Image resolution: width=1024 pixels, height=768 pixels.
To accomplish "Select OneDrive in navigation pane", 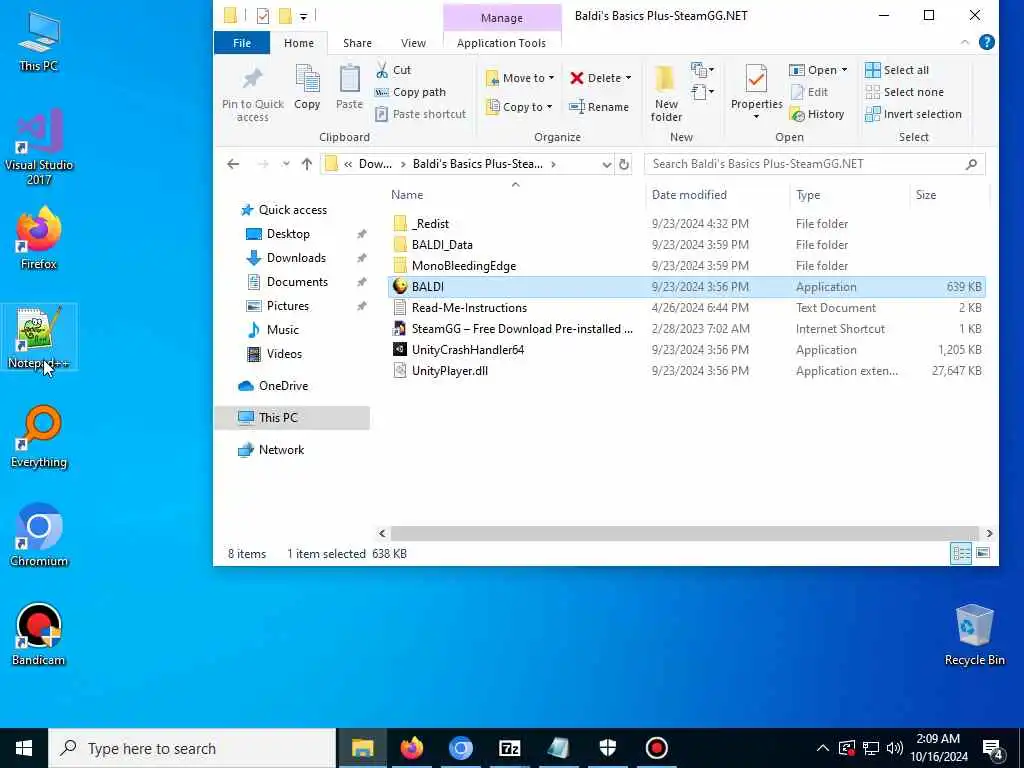I will [x=282, y=386].
